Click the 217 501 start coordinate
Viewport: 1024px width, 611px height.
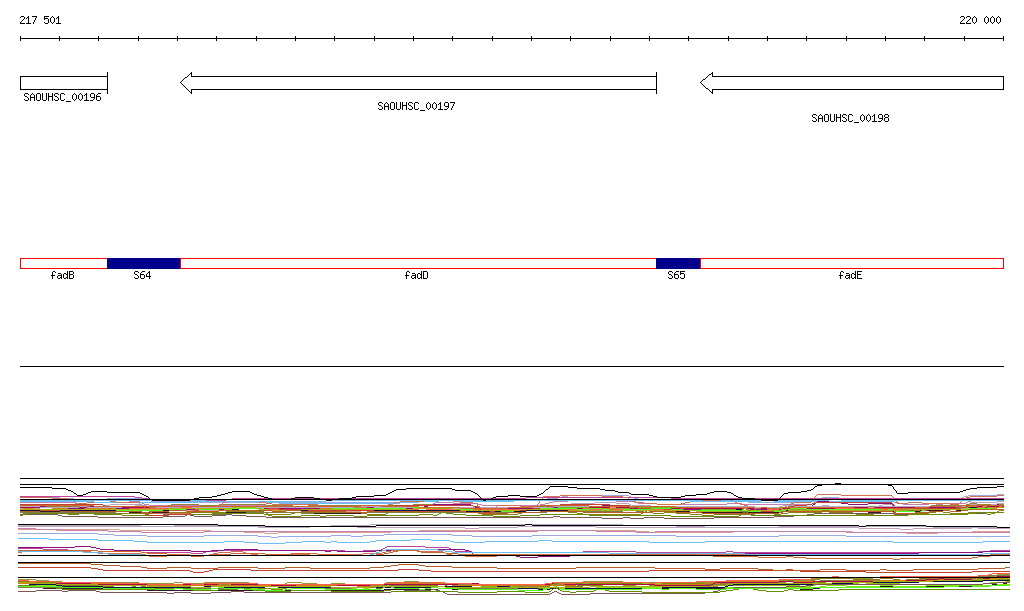point(40,20)
